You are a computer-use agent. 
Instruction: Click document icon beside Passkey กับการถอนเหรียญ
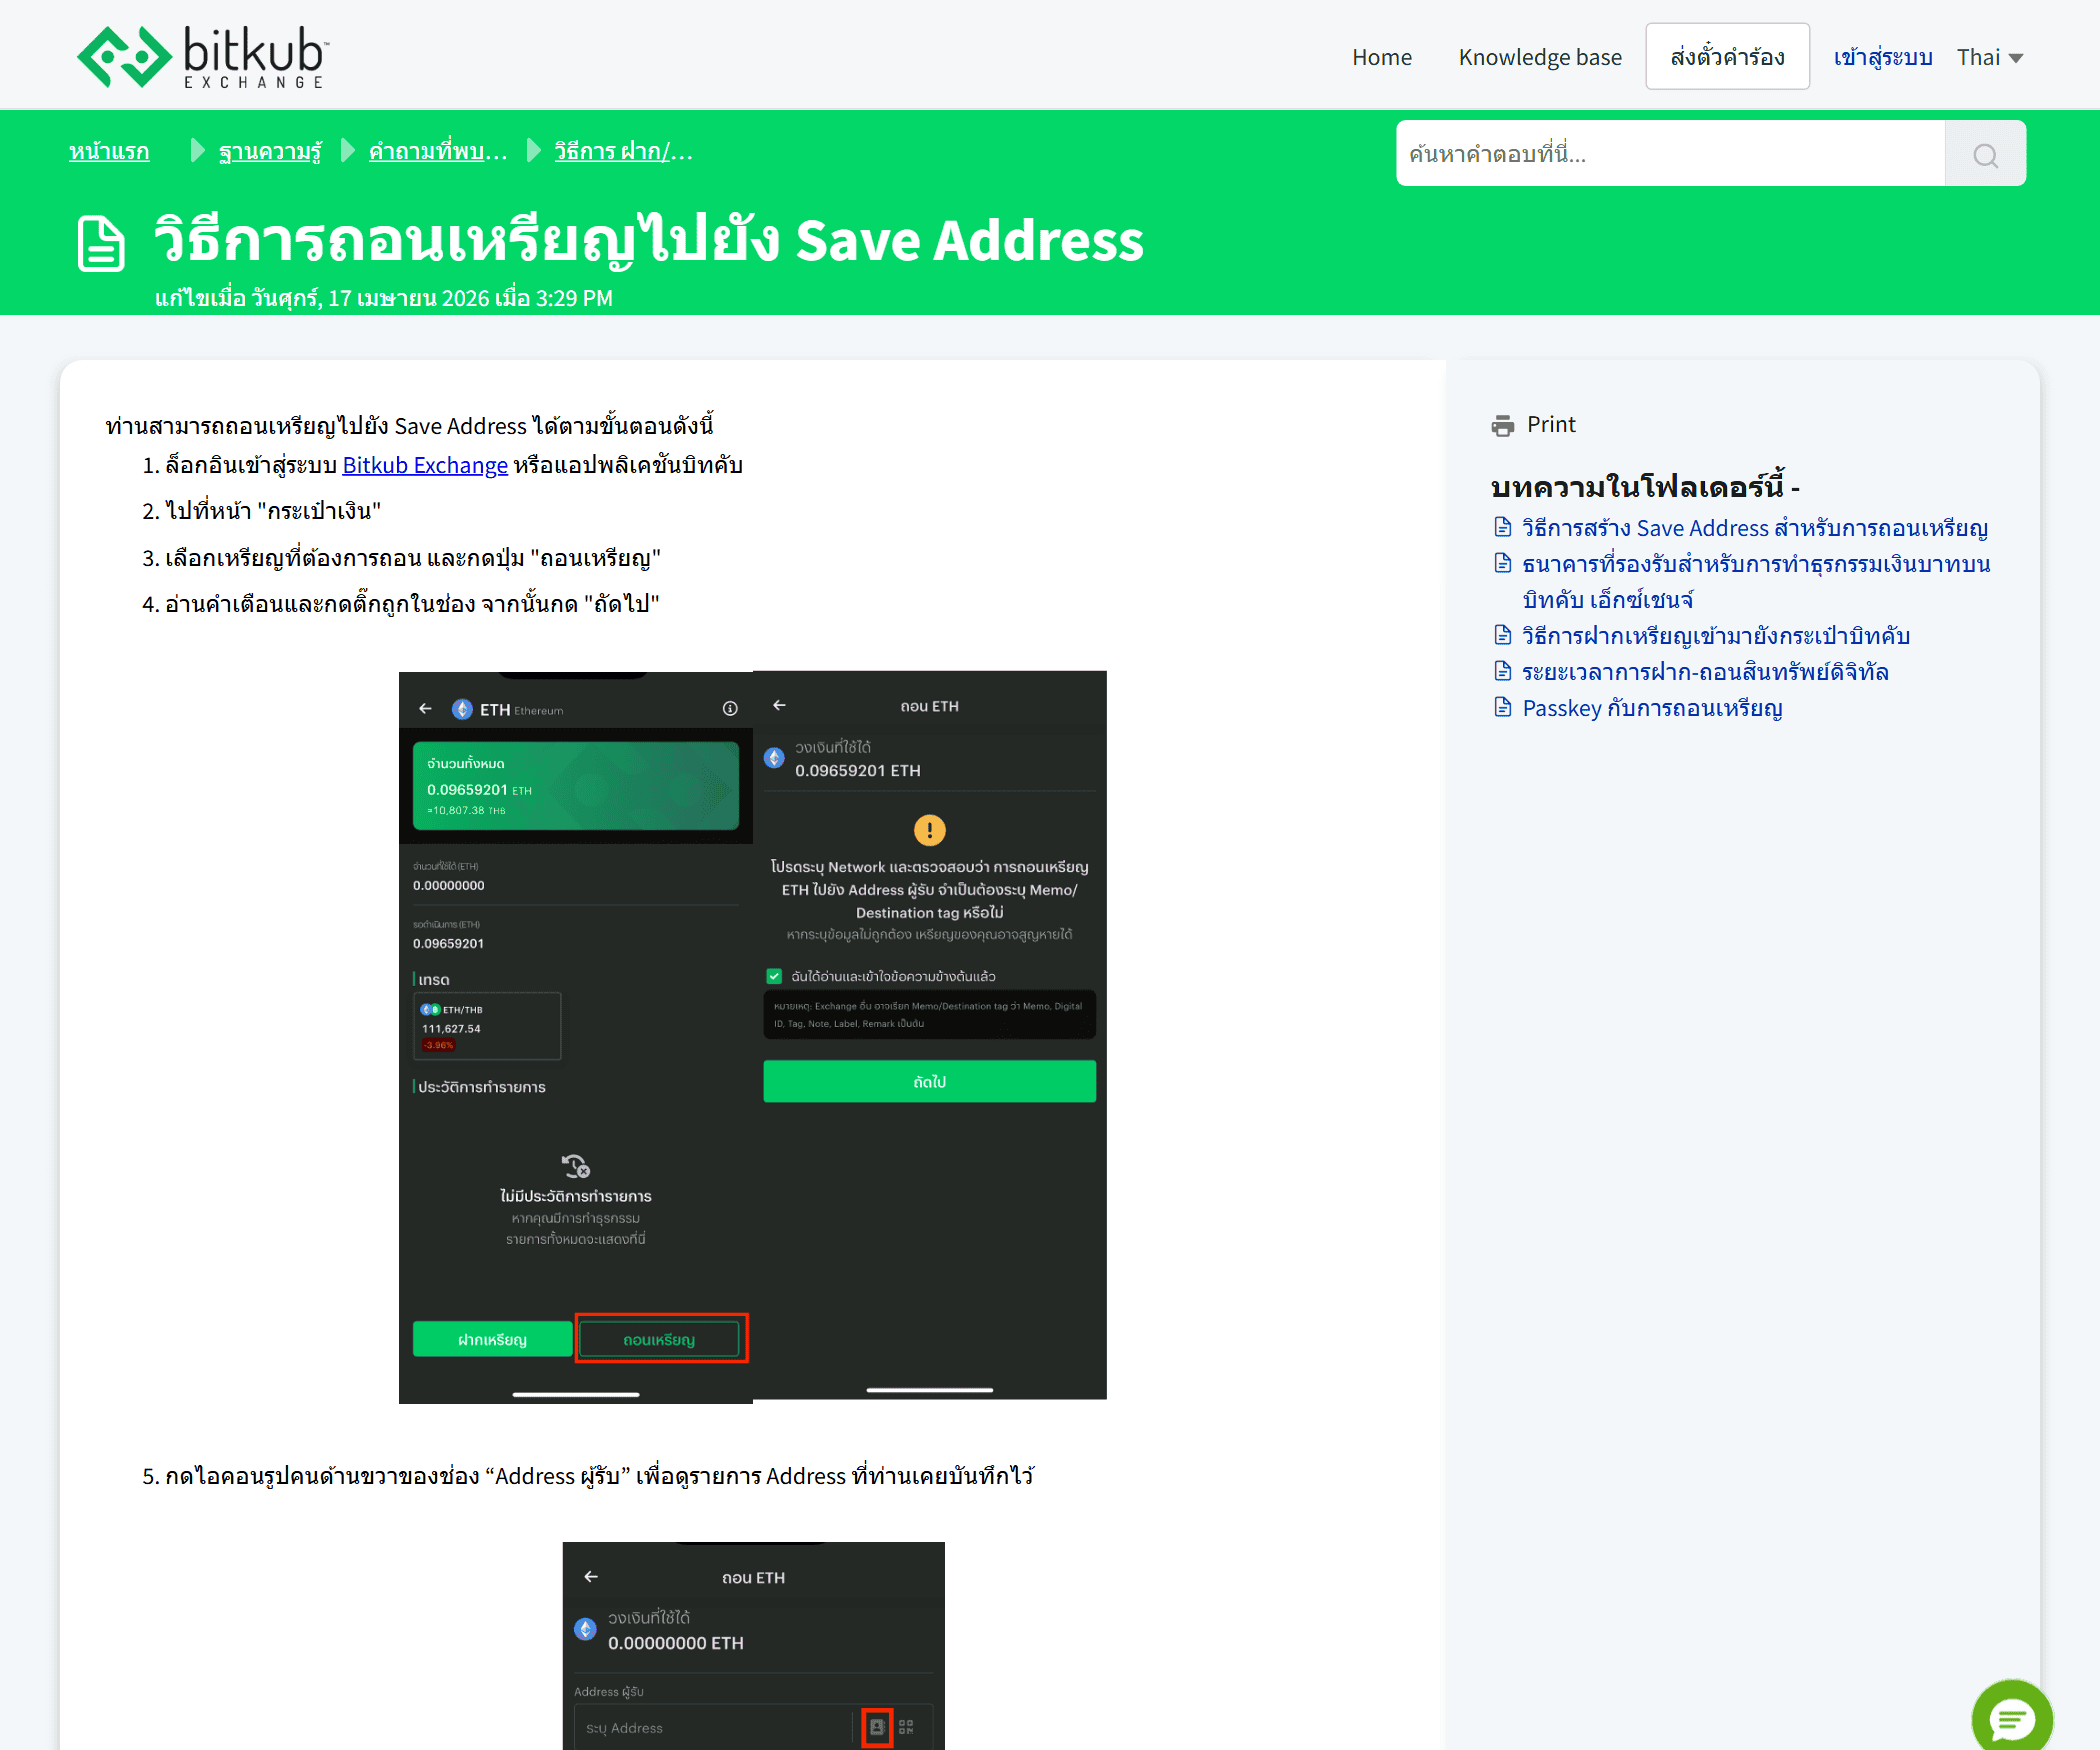(x=1502, y=708)
